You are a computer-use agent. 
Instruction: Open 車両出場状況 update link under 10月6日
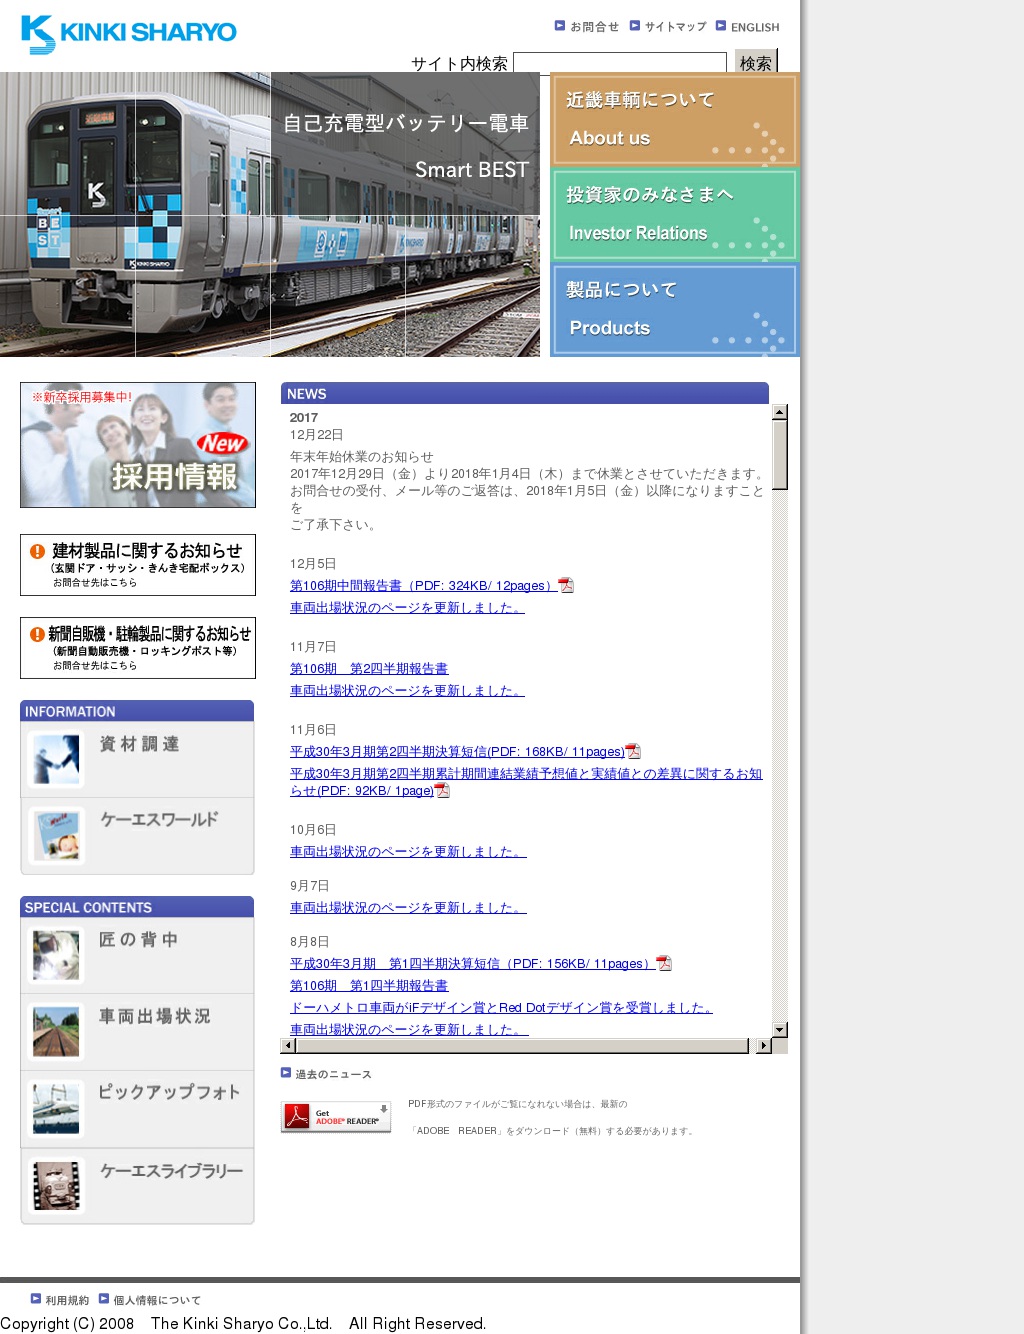(x=408, y=852)
